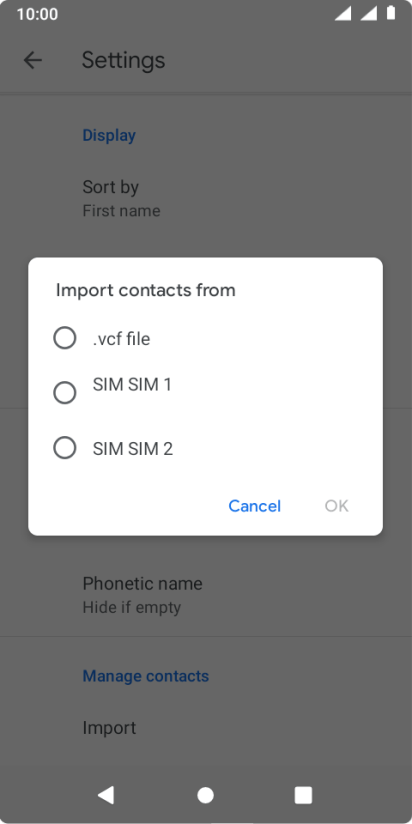This screenshot has width=412, height=824.
Task: Tap the SIM SIM 2 option label
Action: click(x=133, y=449)
